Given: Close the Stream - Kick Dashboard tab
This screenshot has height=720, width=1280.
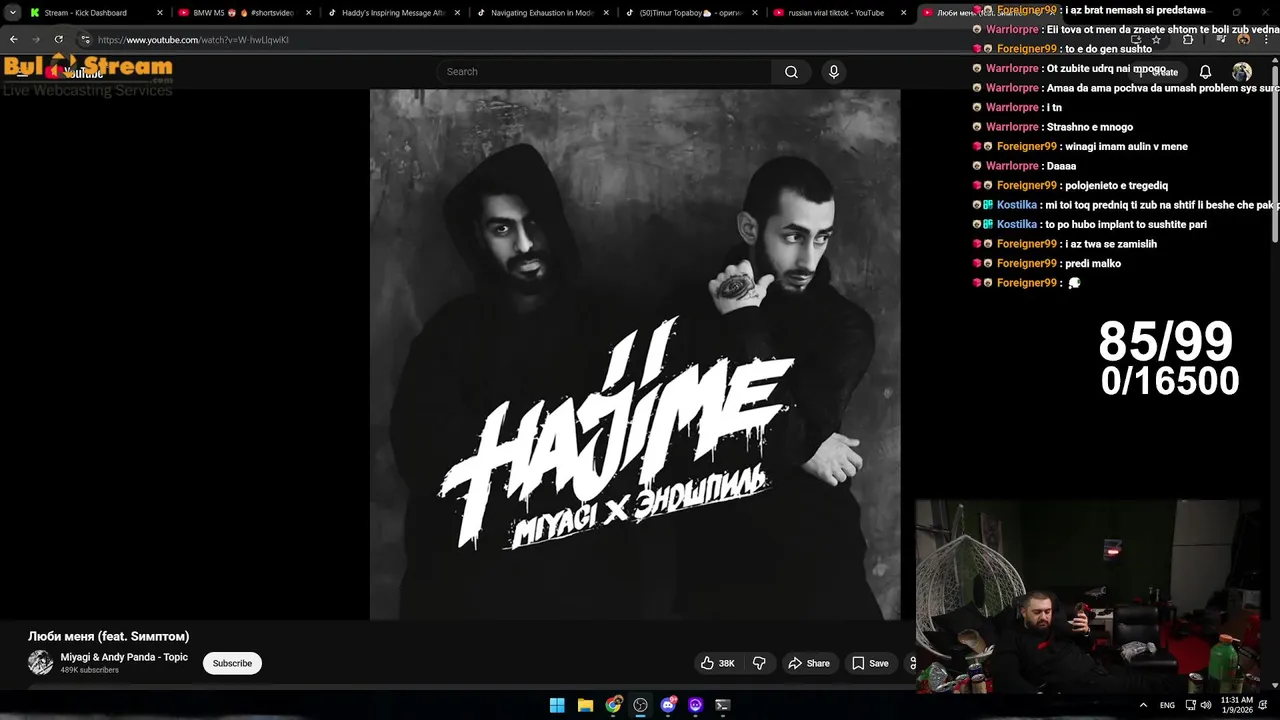Looking at the screenshot, I should [x=159, y=13].
